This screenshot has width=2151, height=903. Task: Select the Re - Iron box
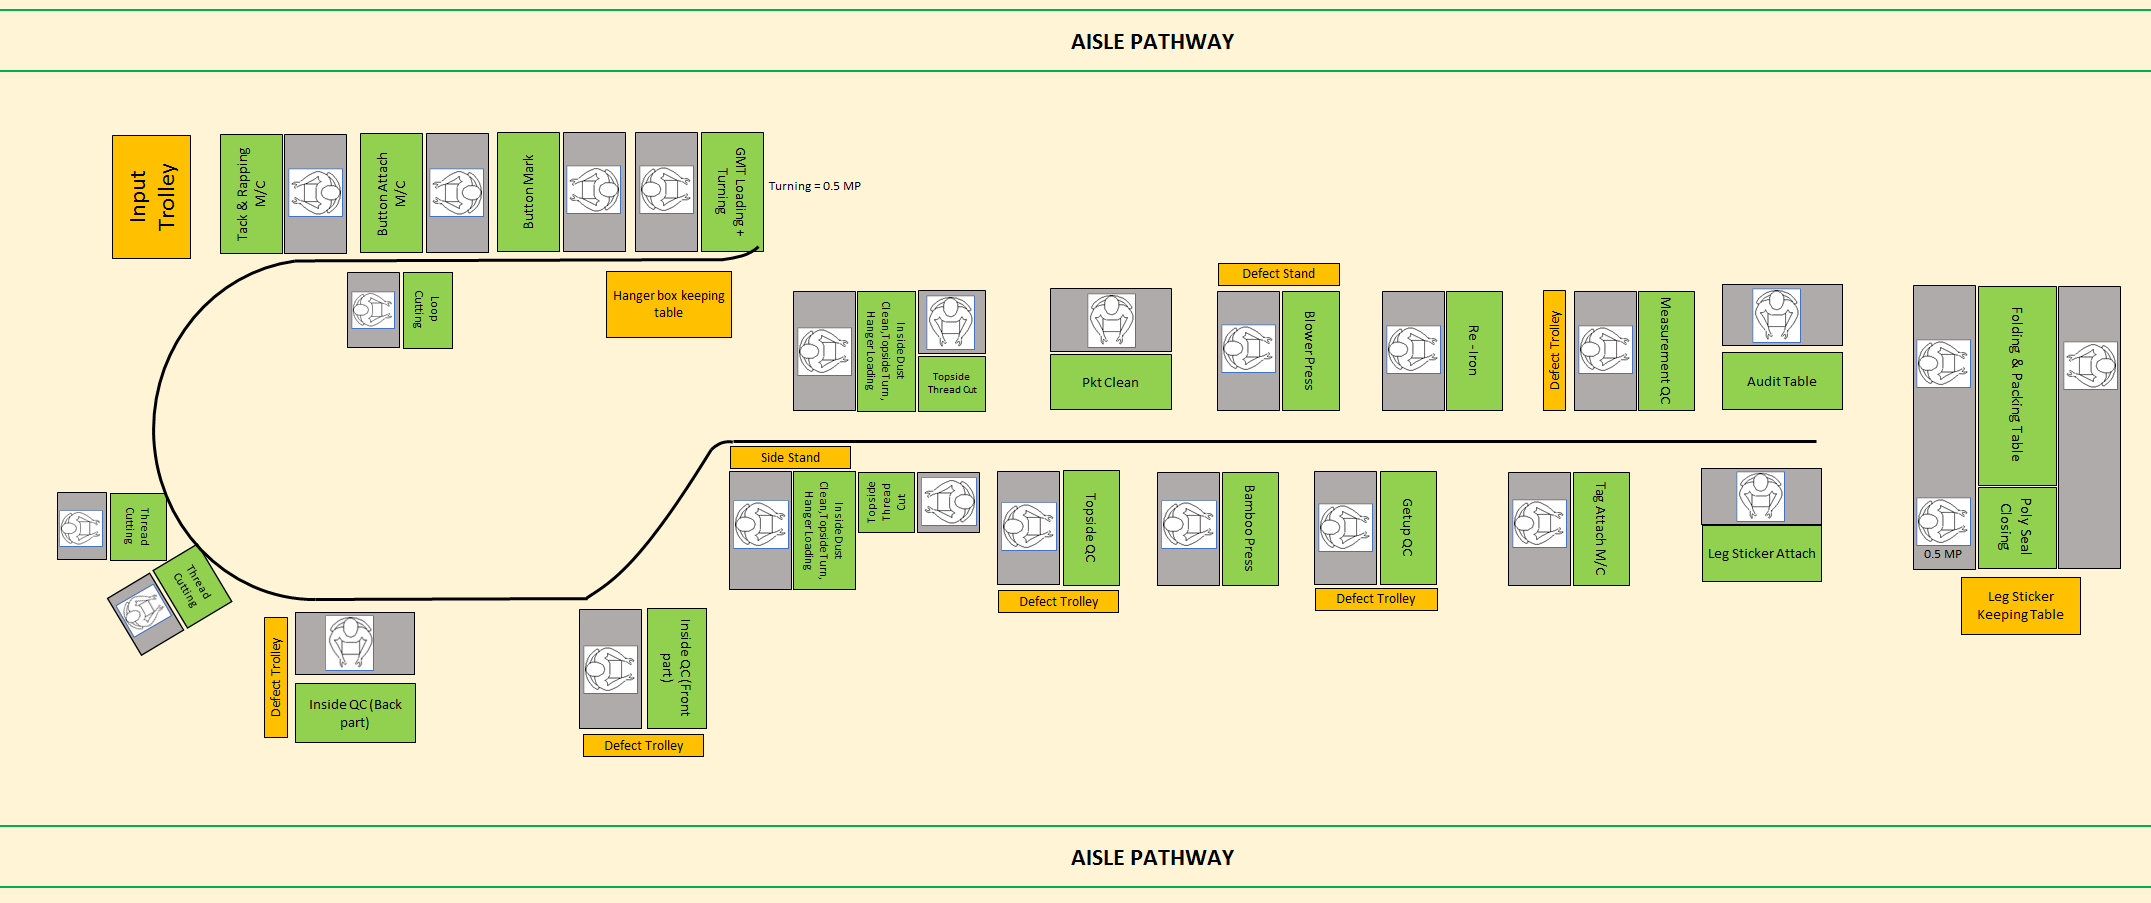(x=1474, y=351)
